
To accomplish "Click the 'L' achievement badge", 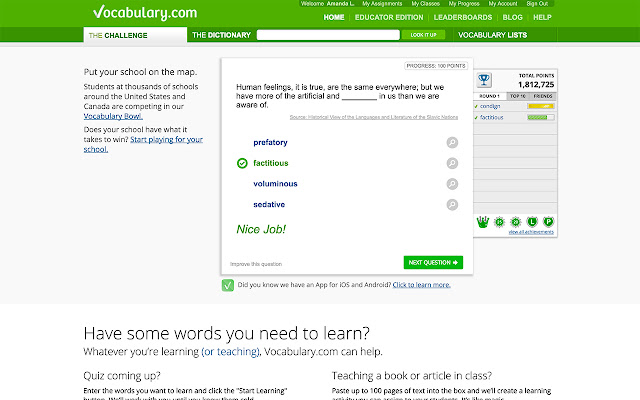I will [532, 222].
